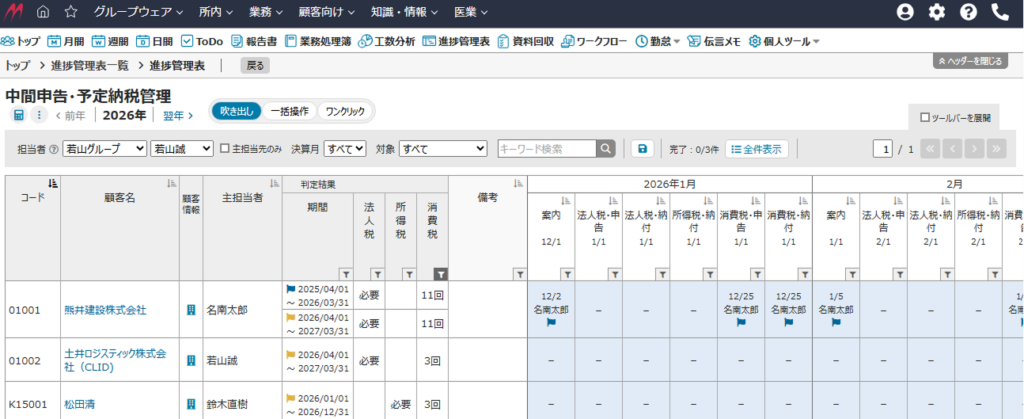The image size is (1024, 419).
Task: Click the home icon in top bar
Action: 43,12
